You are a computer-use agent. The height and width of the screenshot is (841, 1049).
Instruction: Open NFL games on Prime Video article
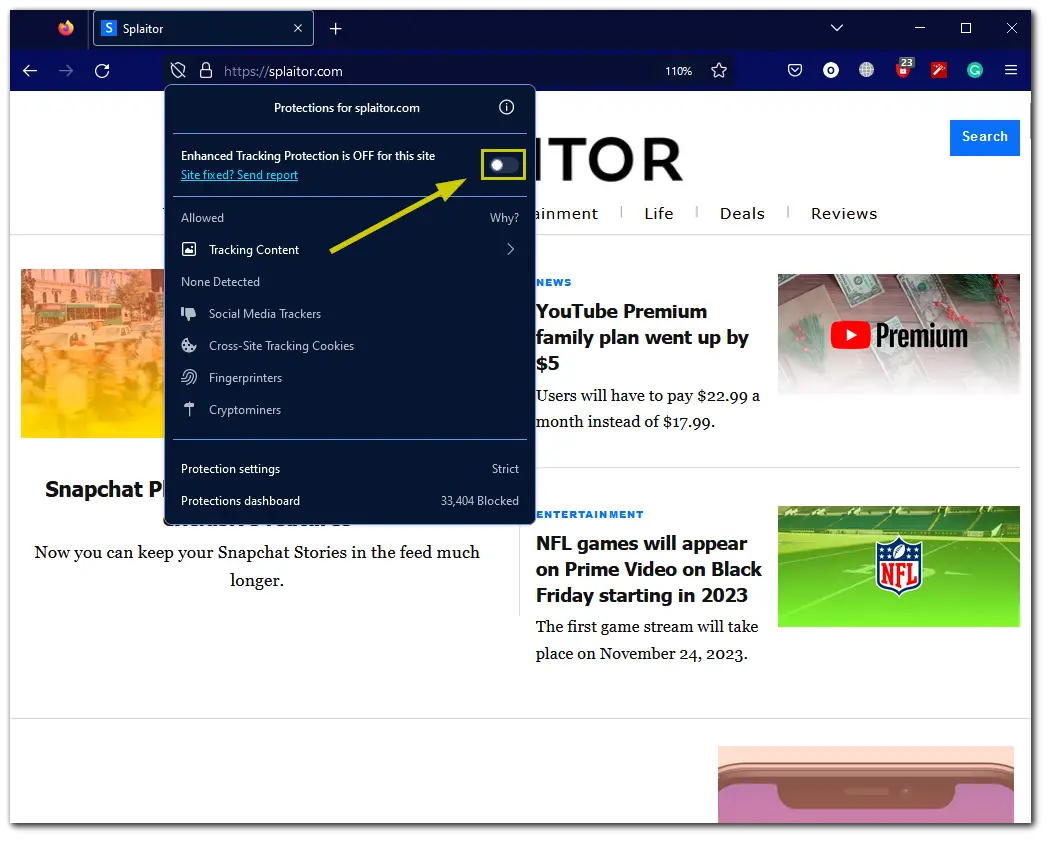(x=648, y=569)
